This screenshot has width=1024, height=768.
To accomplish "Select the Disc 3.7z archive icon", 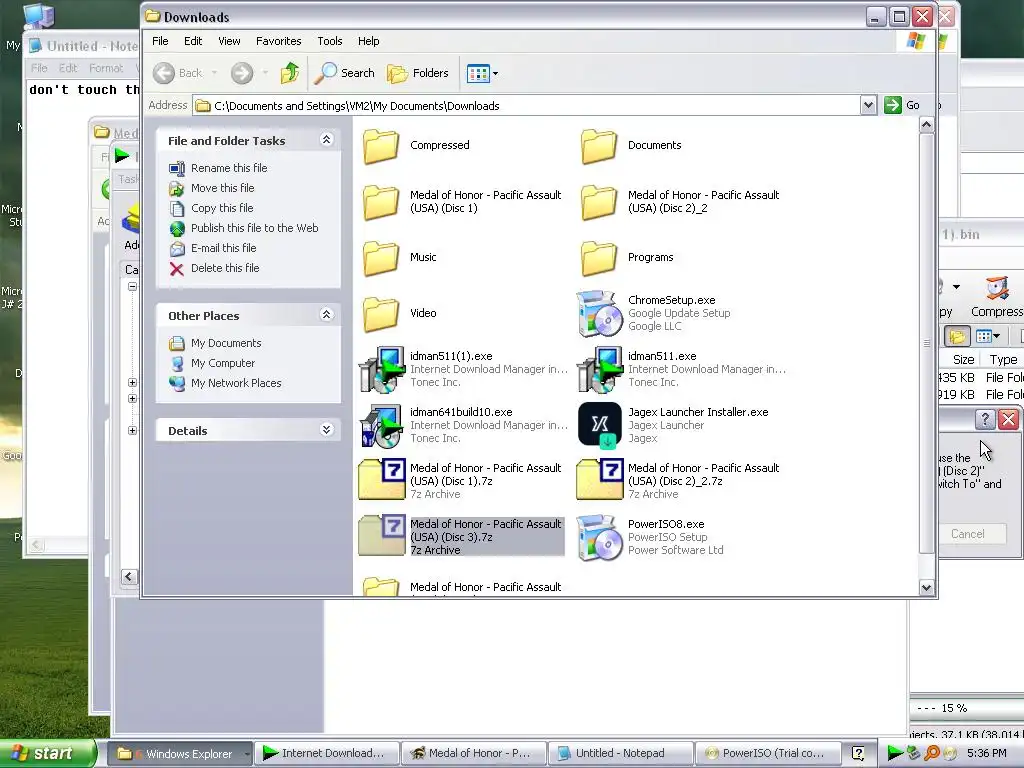I will [x=381, y=537].
